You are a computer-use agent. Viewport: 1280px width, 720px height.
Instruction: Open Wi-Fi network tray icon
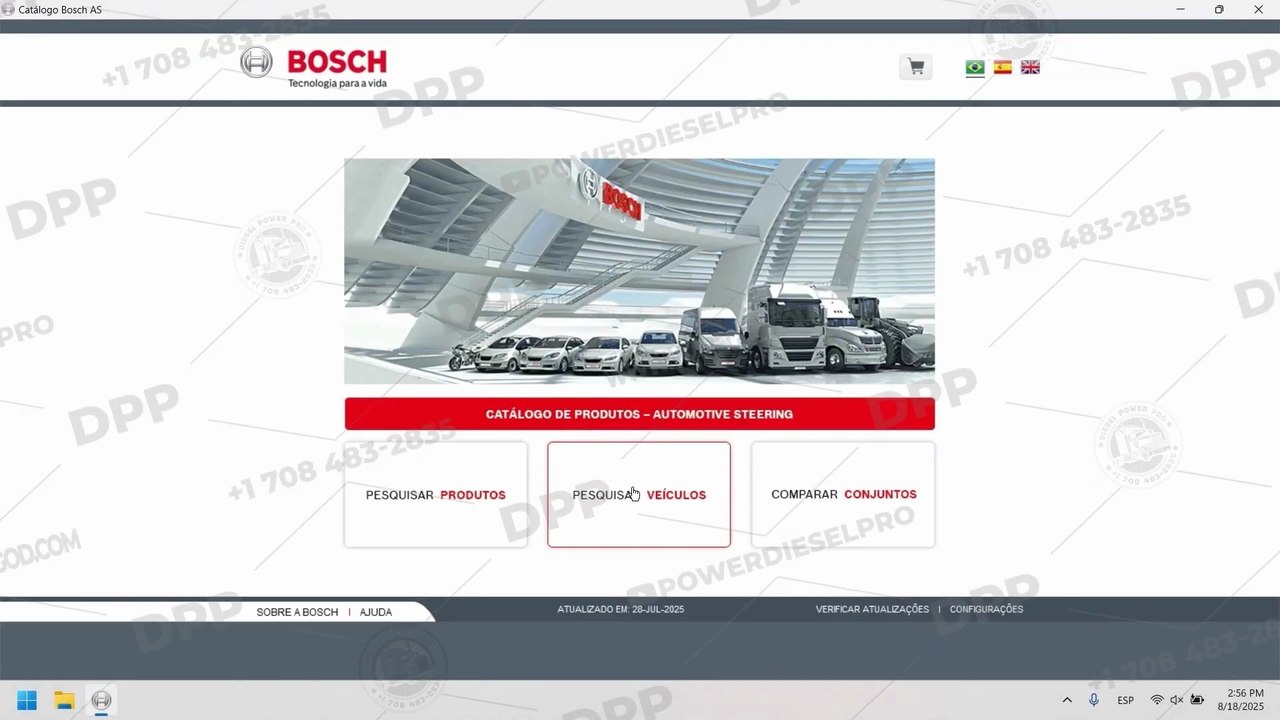coord(1157,700)
